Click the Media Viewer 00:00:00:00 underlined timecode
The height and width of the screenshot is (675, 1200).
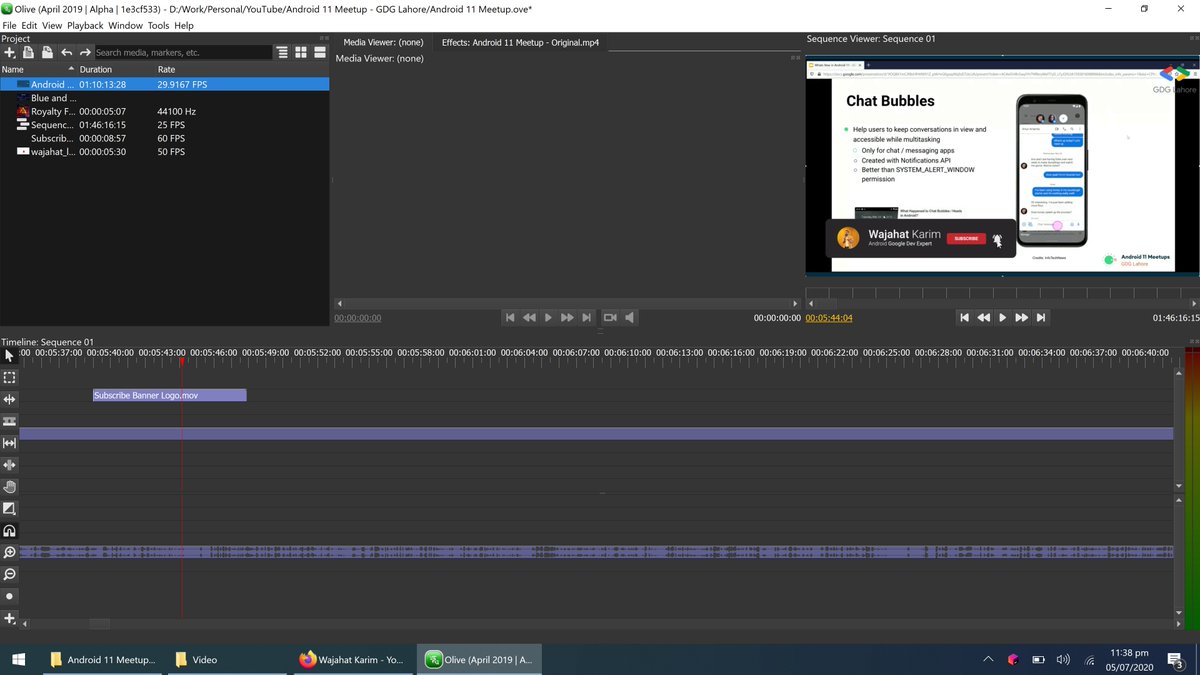point(358,318)
